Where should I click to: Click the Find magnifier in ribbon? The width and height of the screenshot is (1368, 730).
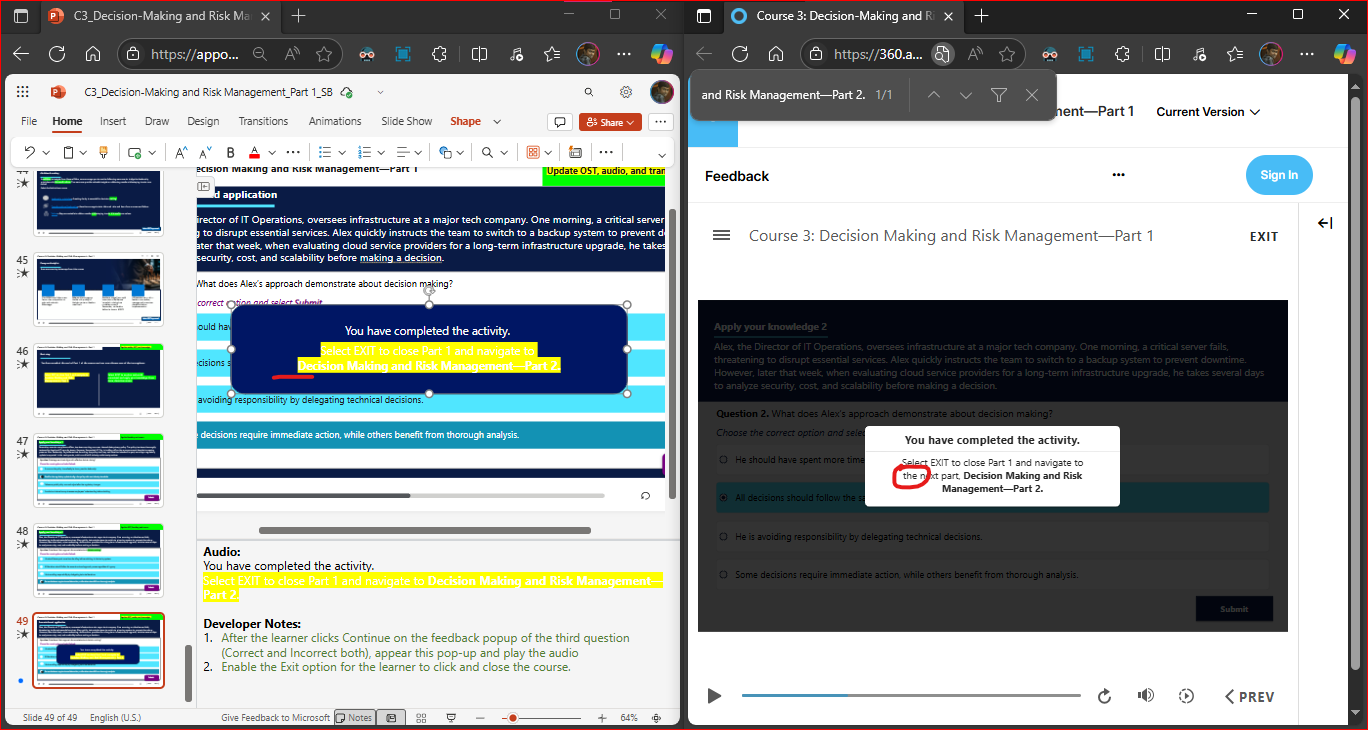coord(487,152)
